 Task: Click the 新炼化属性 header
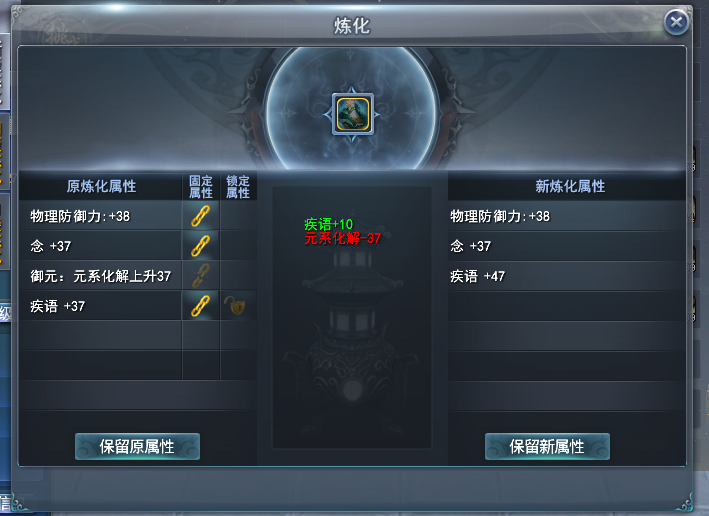pos(570,186)
